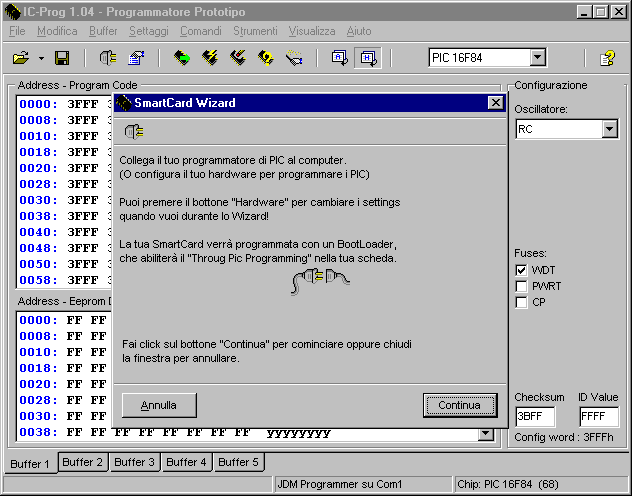The height and width of the screenshot is (496, 632).
Task: Open hardware settings chip toolbar icon
Action: point(108,58)
